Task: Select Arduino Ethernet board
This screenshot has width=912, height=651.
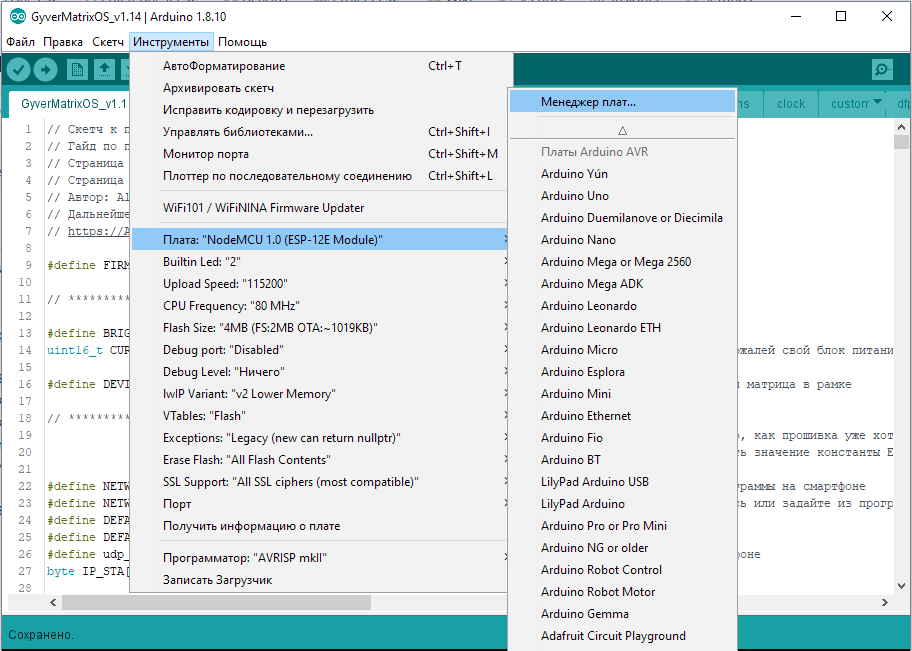Action: tap(622, 416)
